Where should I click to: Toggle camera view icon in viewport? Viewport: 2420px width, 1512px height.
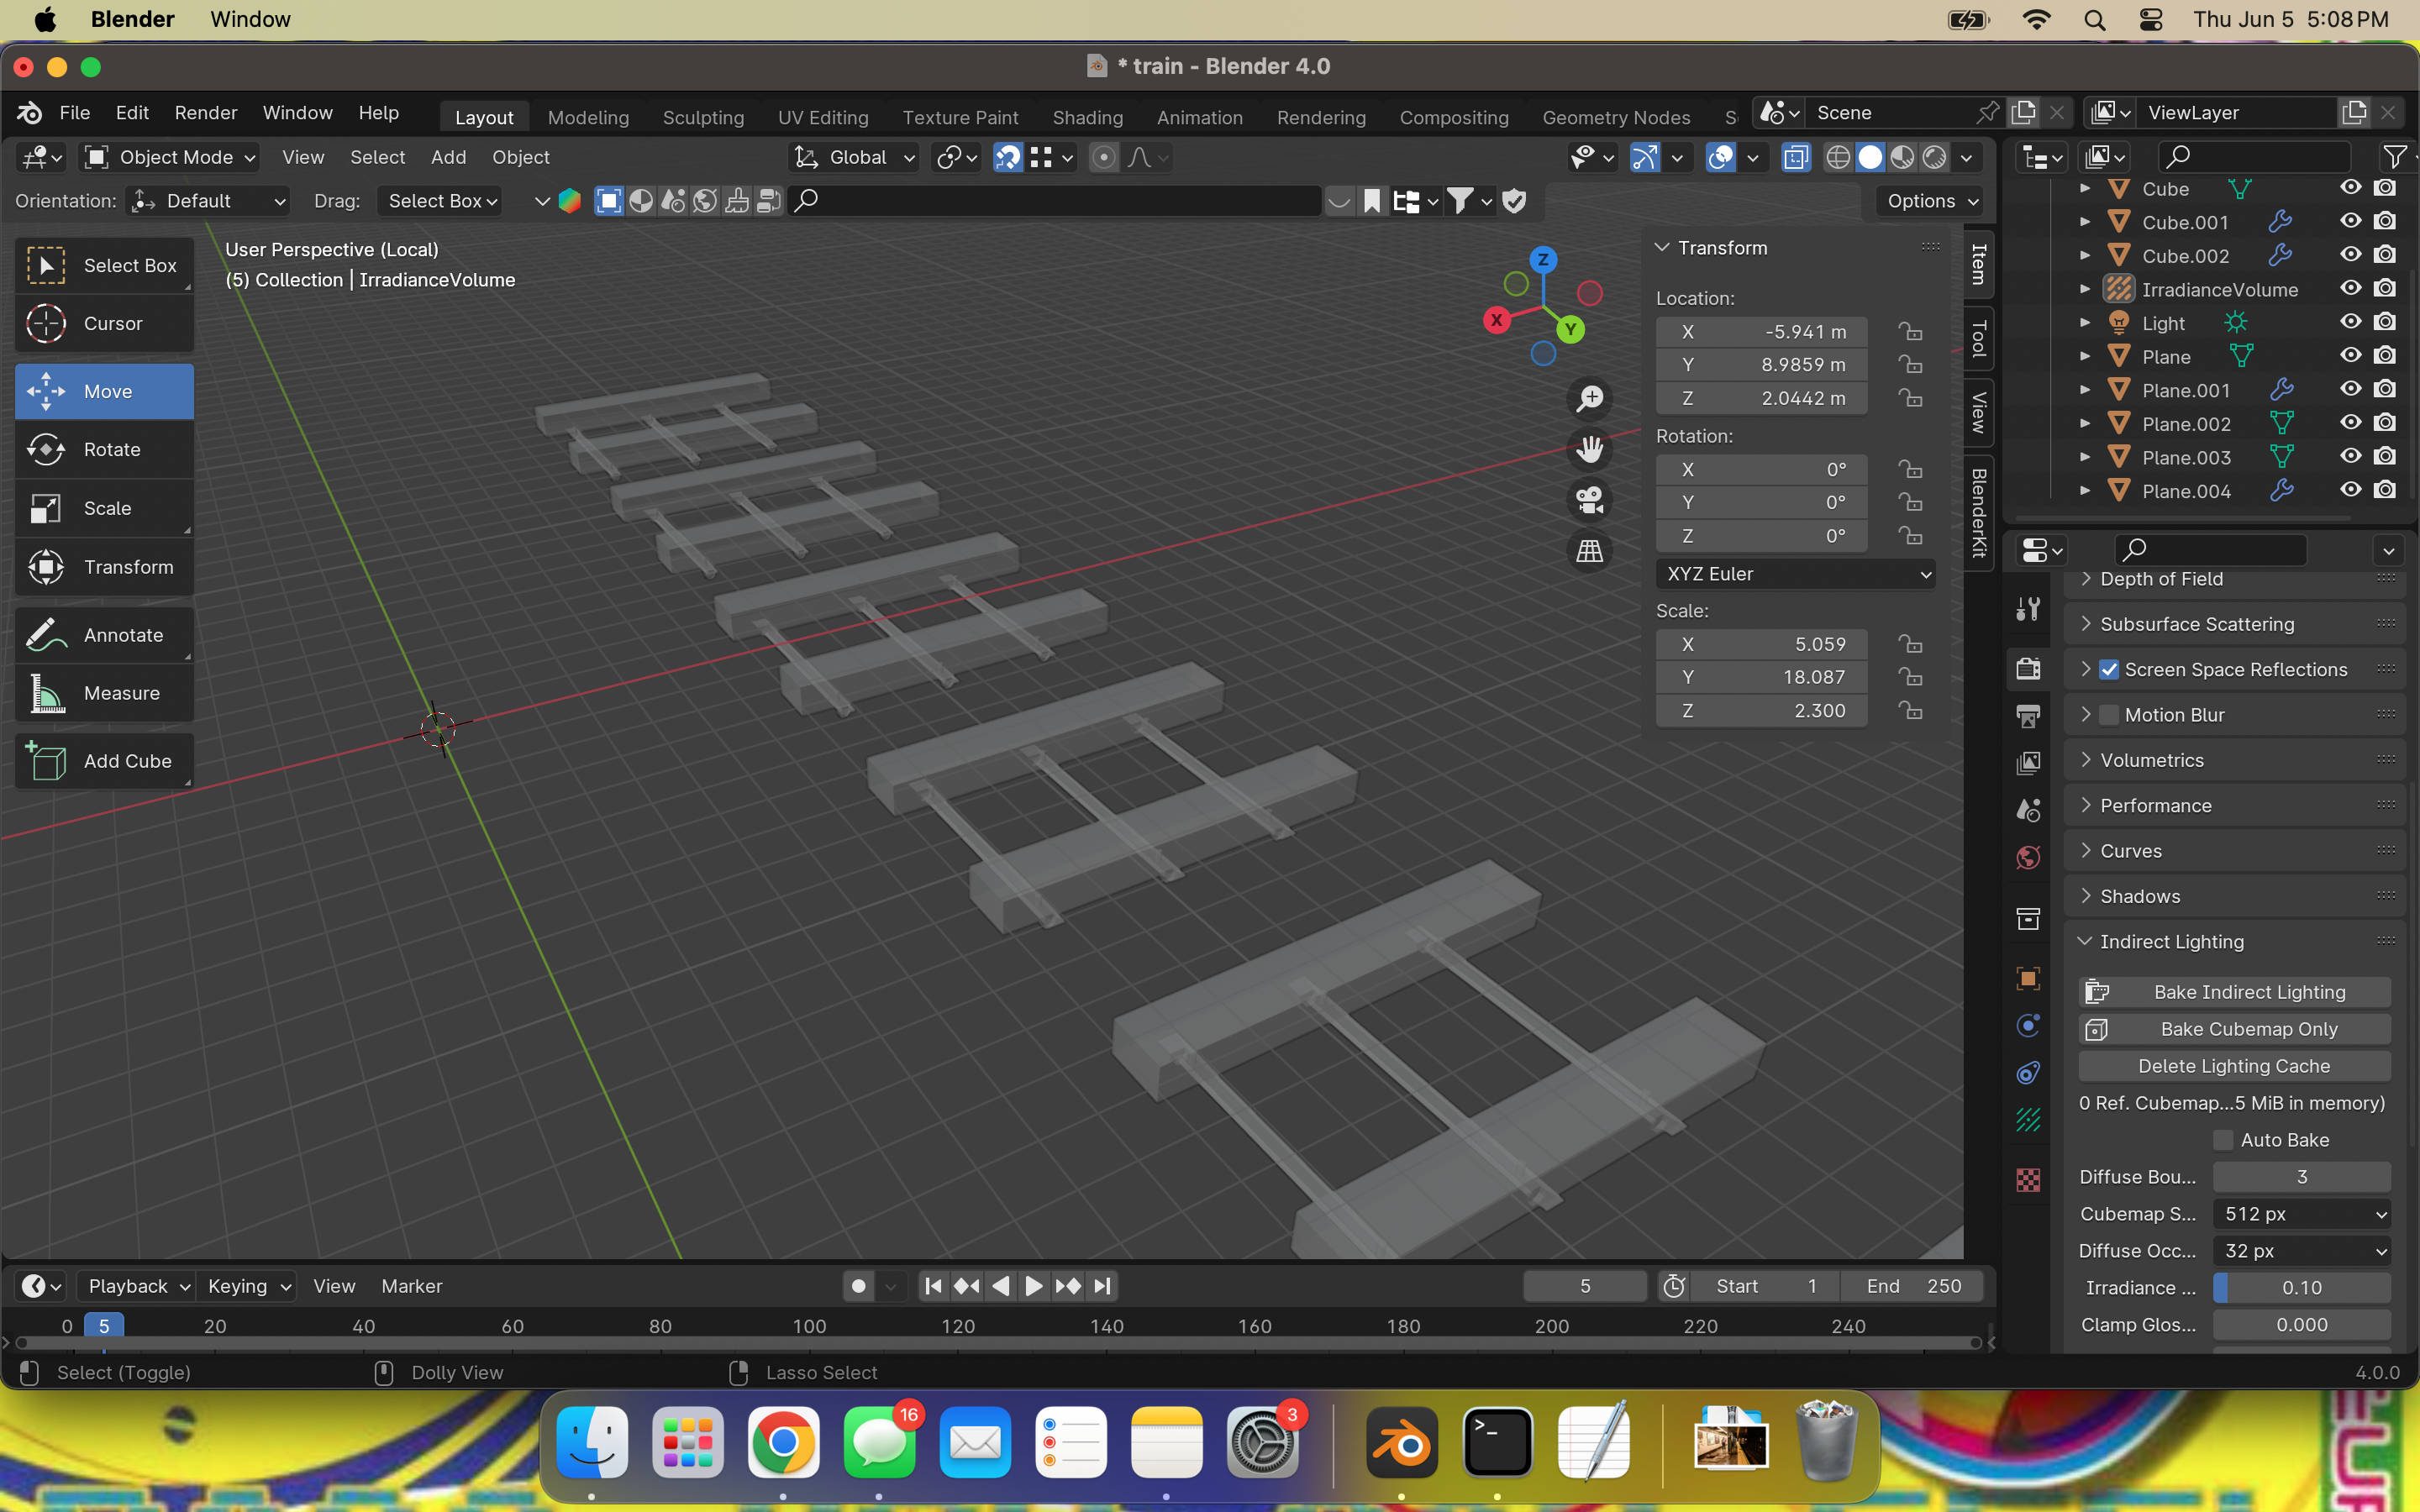click(1589, 499)
